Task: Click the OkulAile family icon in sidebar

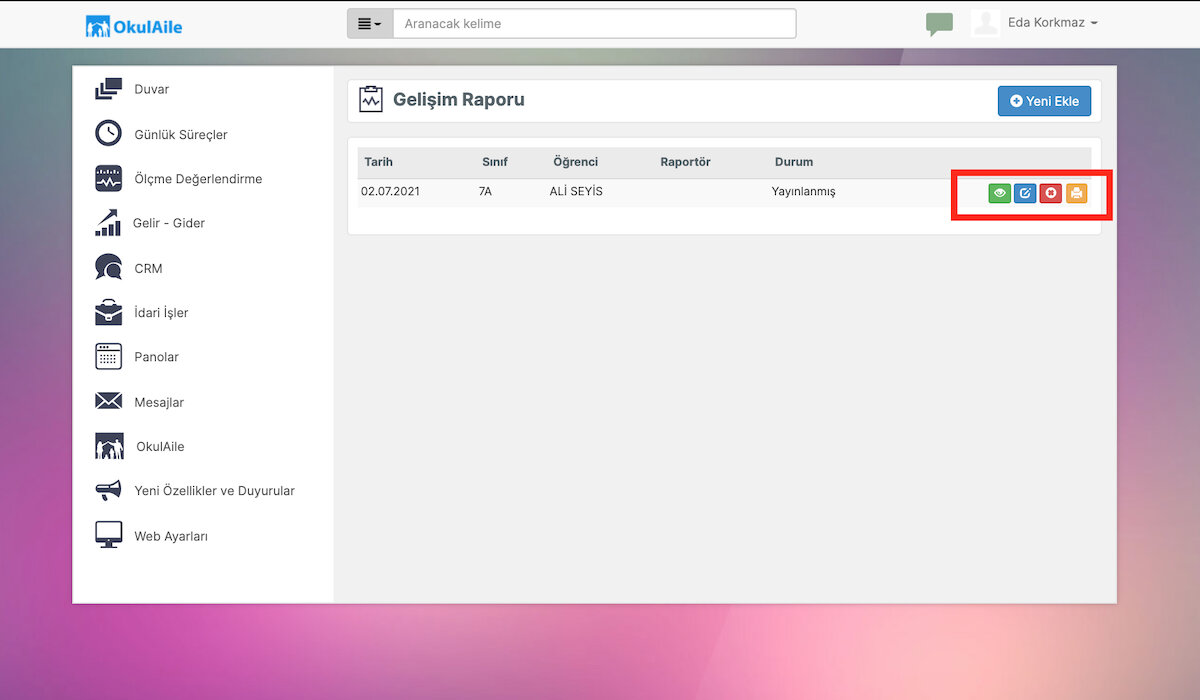Action: [x=109, y=446]
